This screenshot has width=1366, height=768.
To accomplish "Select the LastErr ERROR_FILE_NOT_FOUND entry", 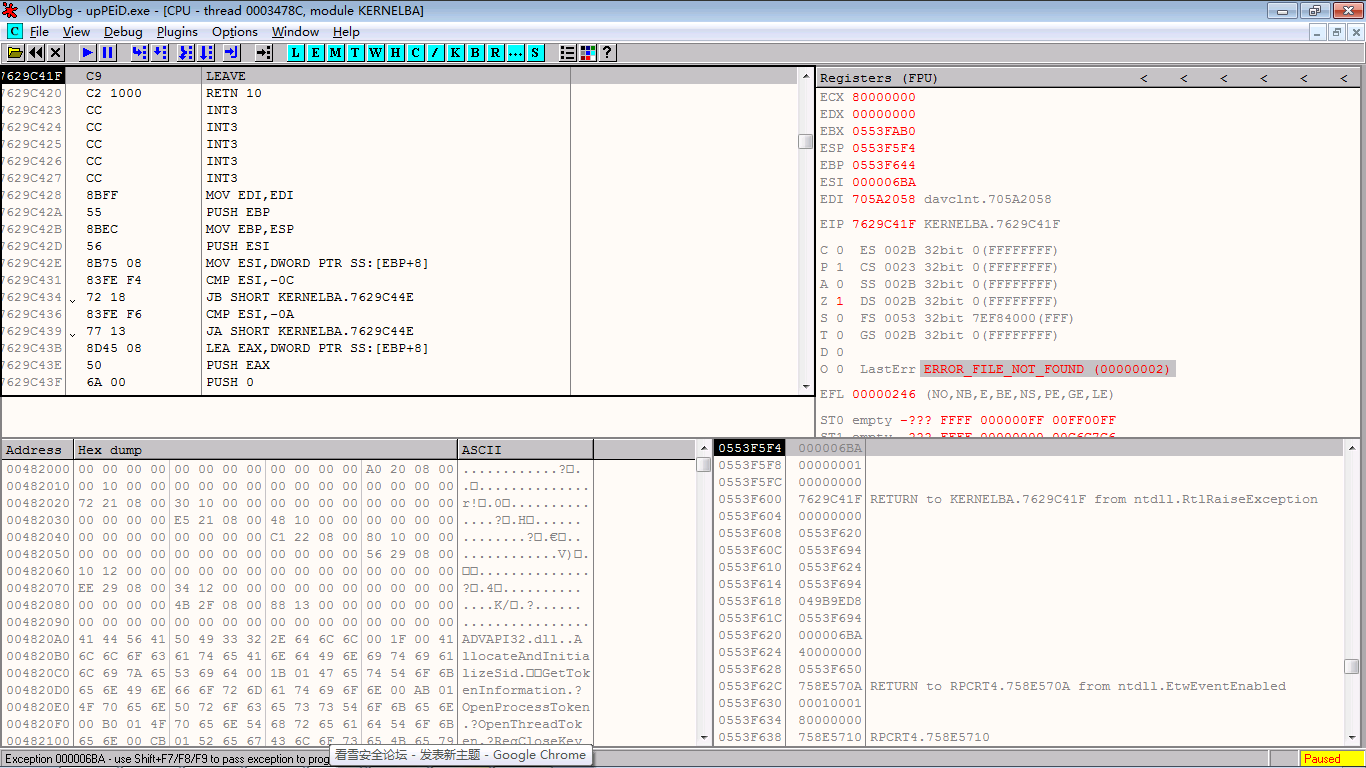I will (x=1047, y=369).
